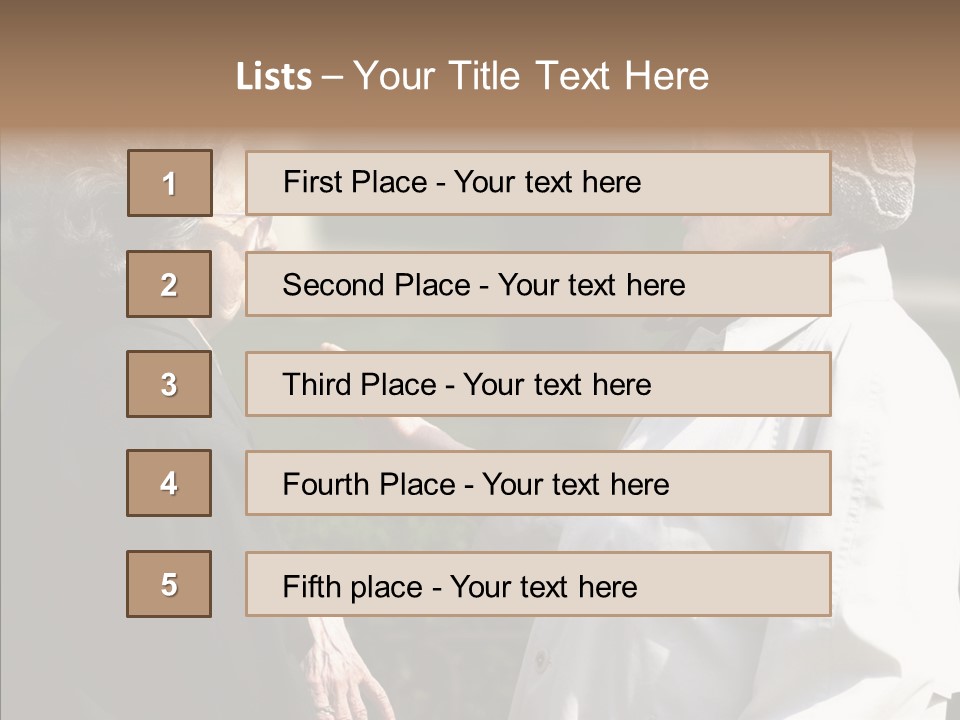Click the words 'Third Place'
The width and height of the screenshot is (960, 720).
click(359, 384)
